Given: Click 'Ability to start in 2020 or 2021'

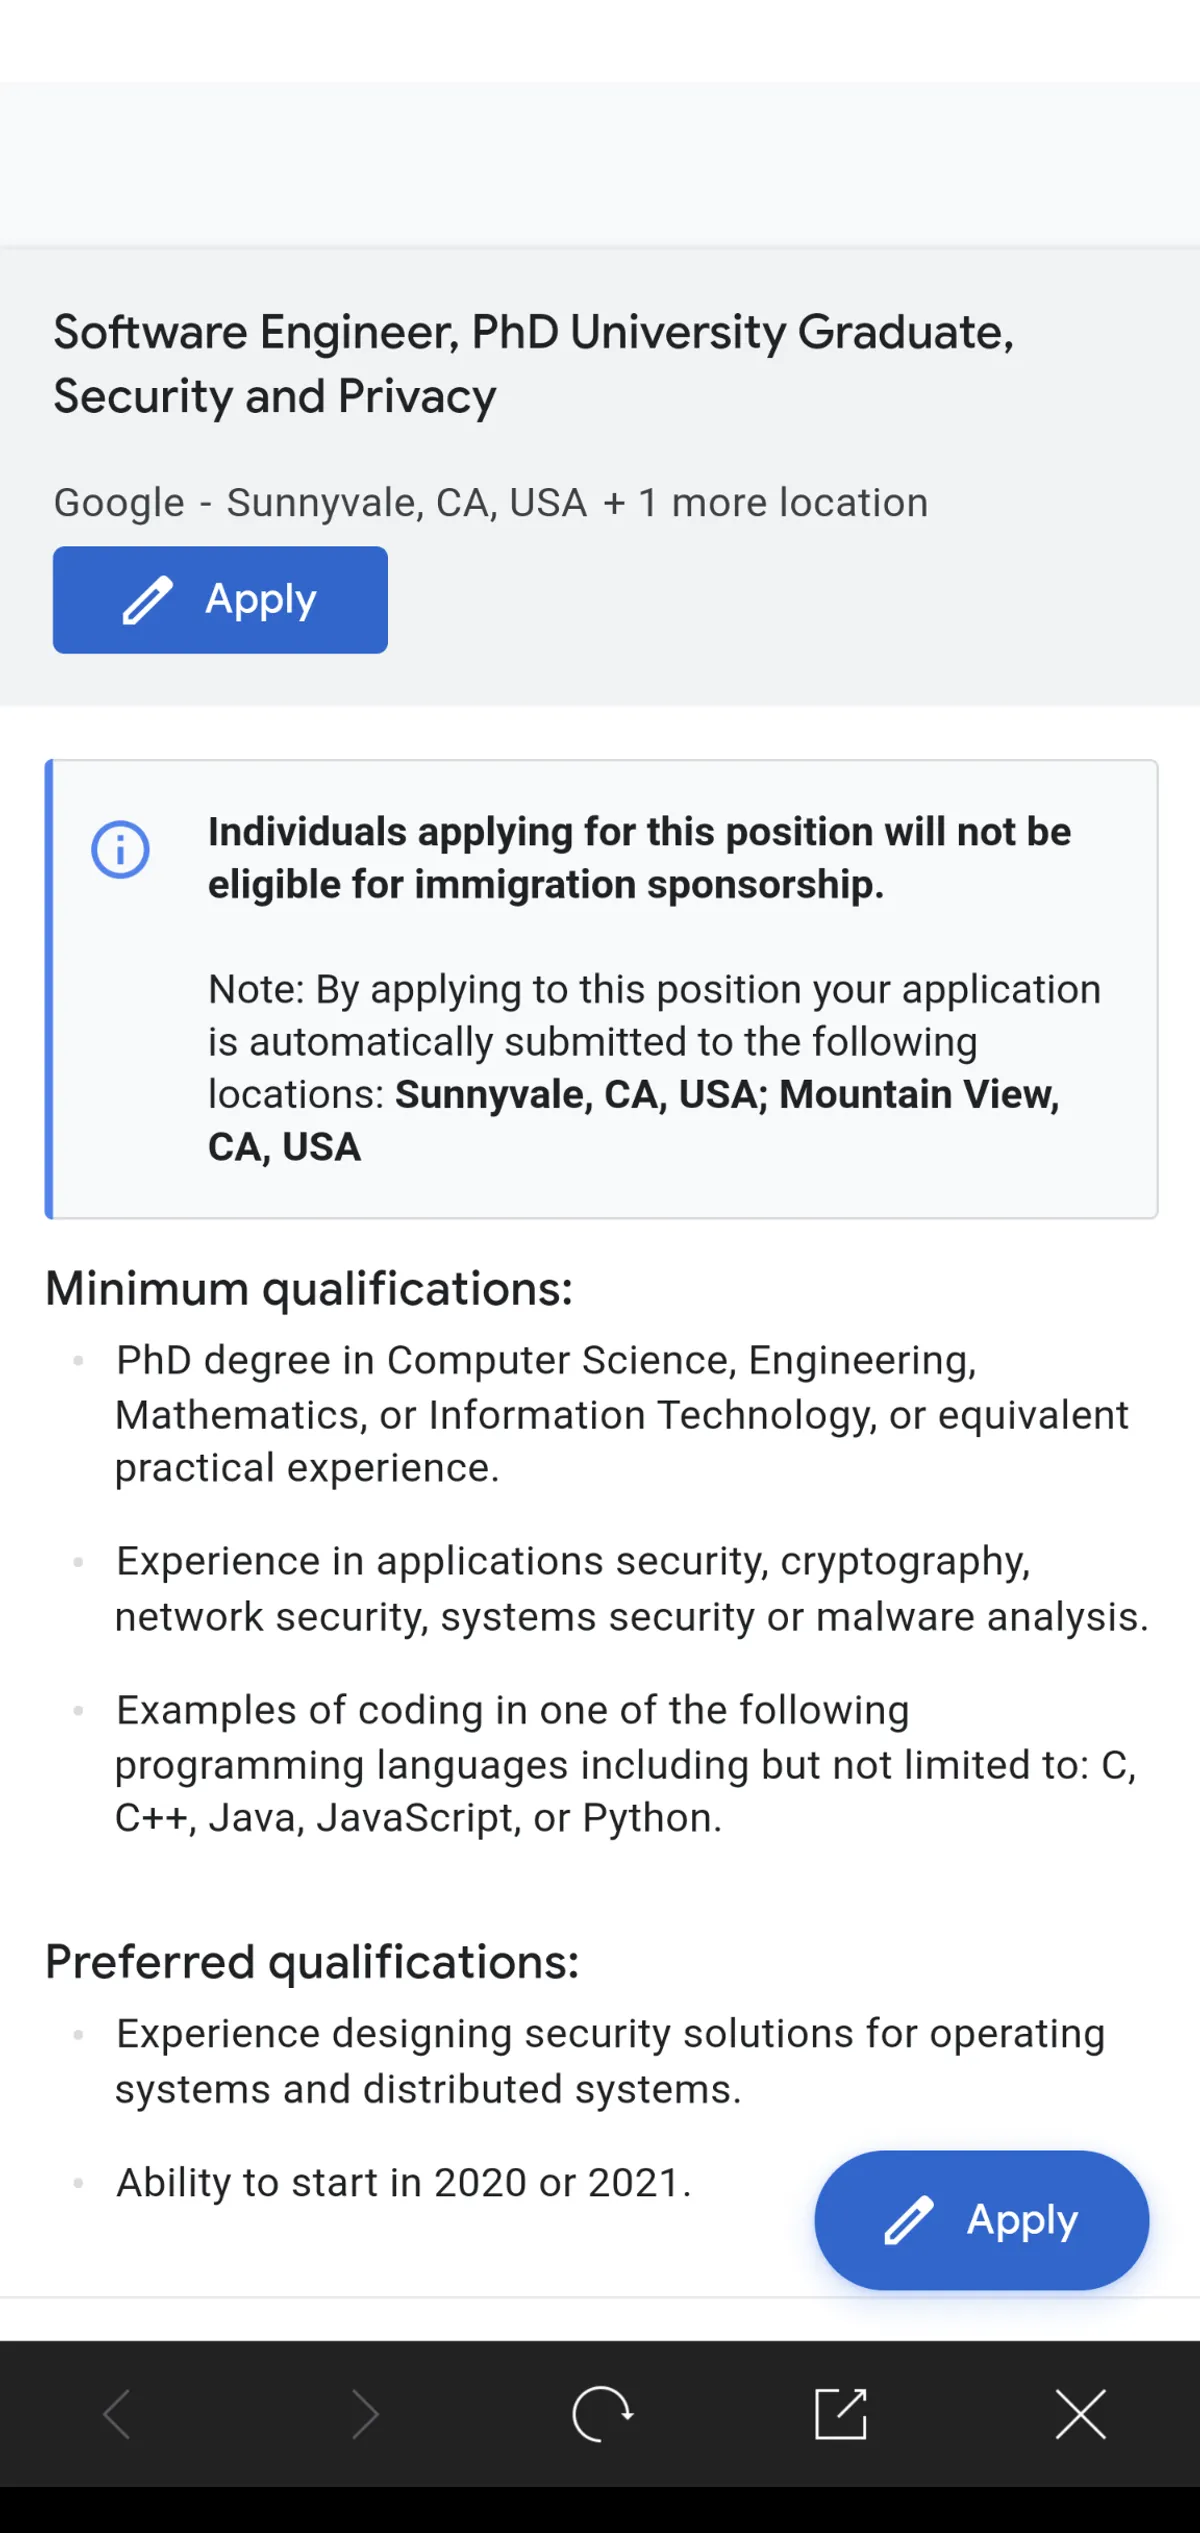Looking at the screenshot, I should [404, 2182].
